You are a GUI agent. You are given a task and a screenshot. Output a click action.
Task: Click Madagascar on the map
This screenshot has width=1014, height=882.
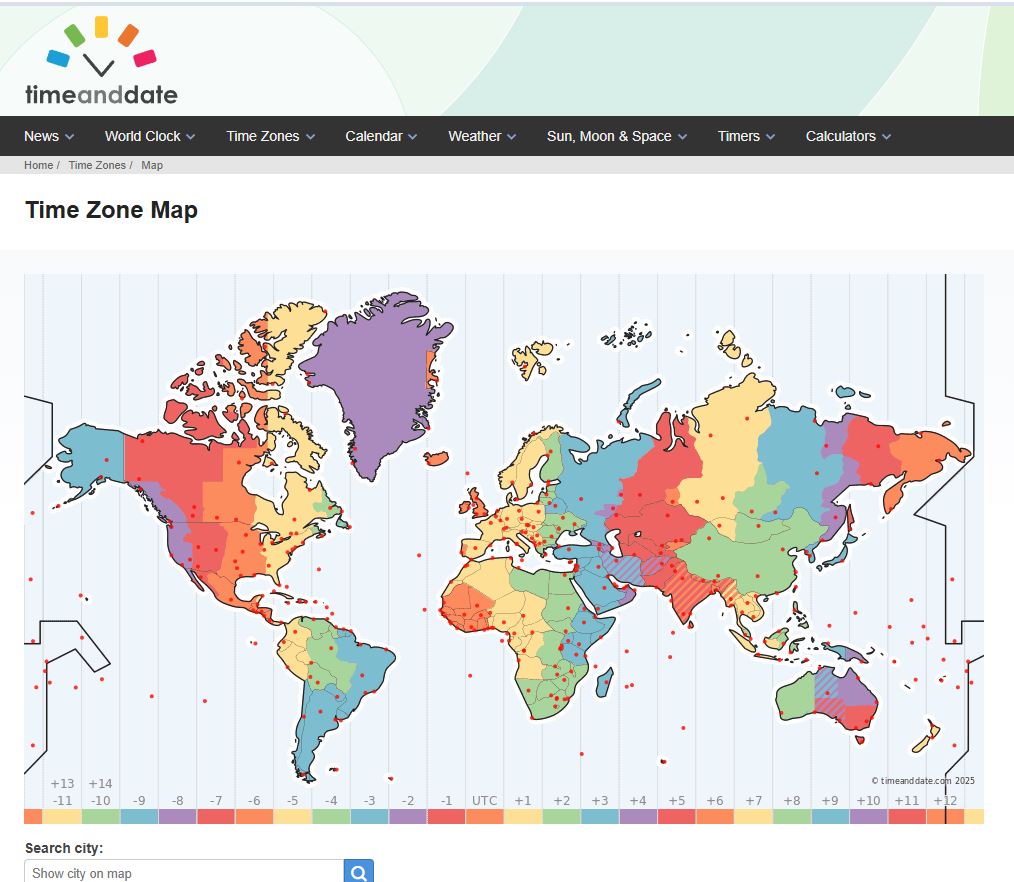click(605, 682)
